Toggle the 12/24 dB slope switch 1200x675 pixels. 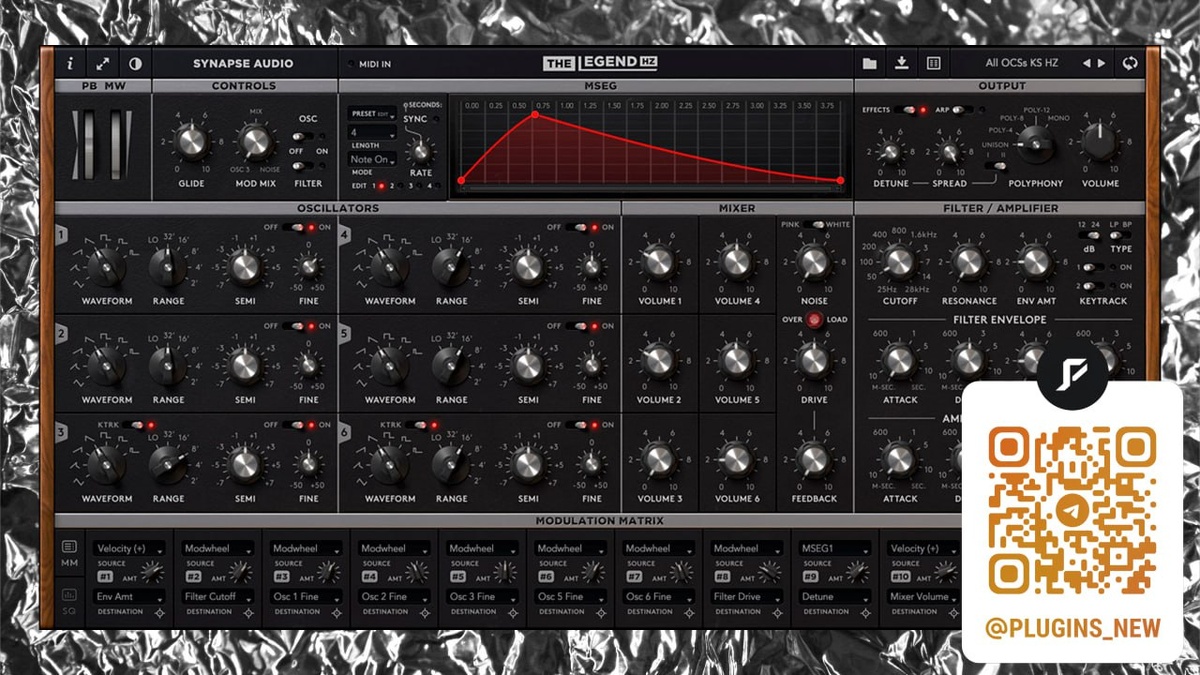click(x=1089, y=236)
